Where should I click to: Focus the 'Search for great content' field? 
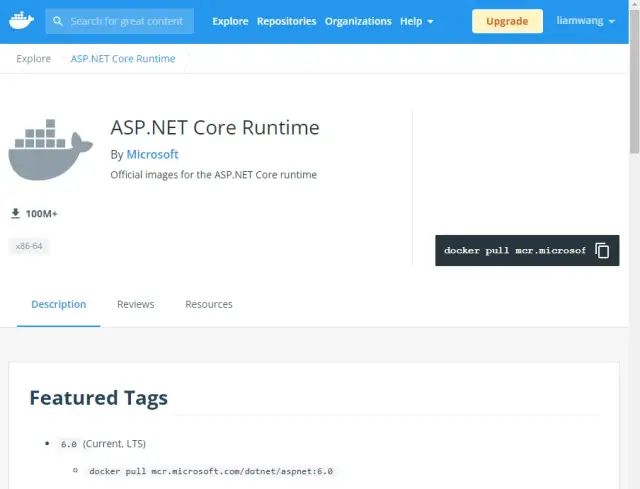[x=120, y=21]
